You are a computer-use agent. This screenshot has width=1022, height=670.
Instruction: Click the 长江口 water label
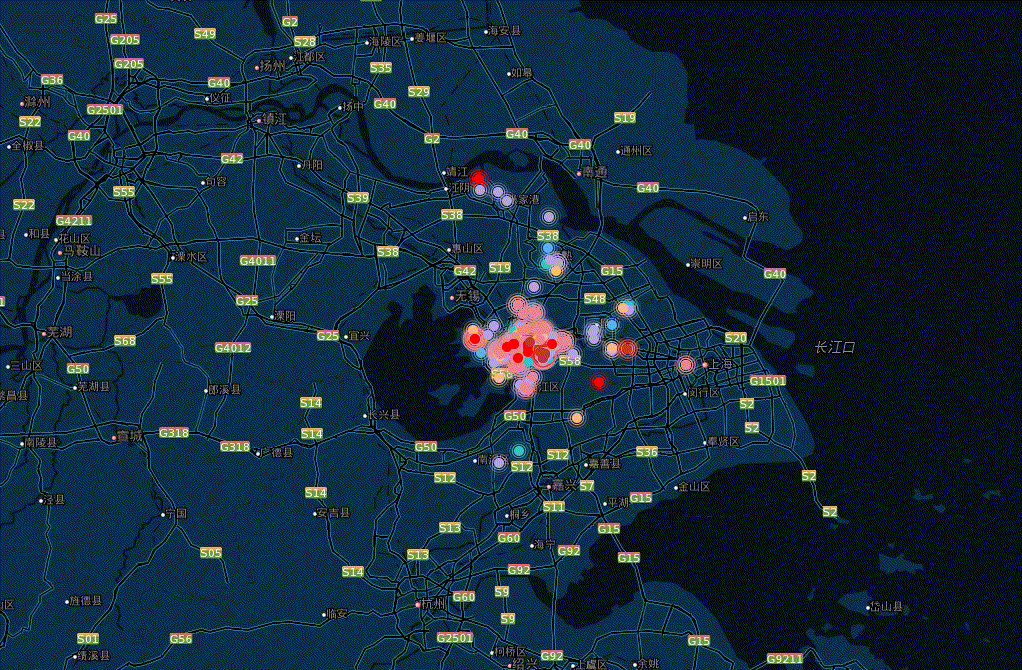point(834,347)
